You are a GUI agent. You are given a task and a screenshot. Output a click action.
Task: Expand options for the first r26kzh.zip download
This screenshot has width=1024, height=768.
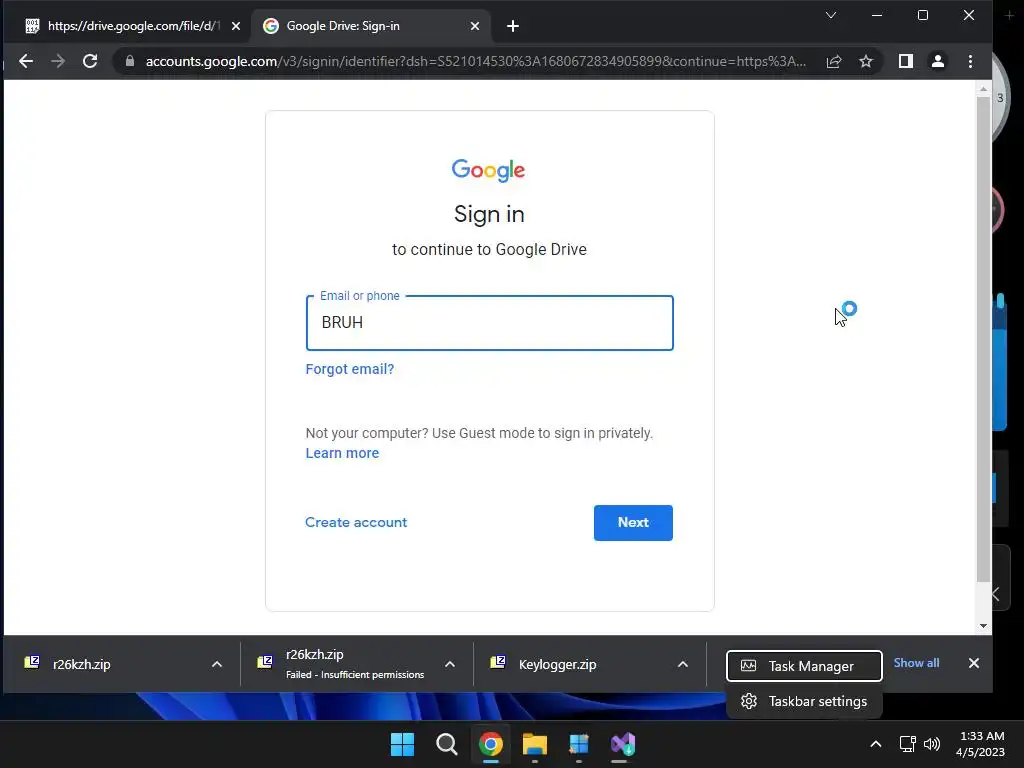click(217, 664)
